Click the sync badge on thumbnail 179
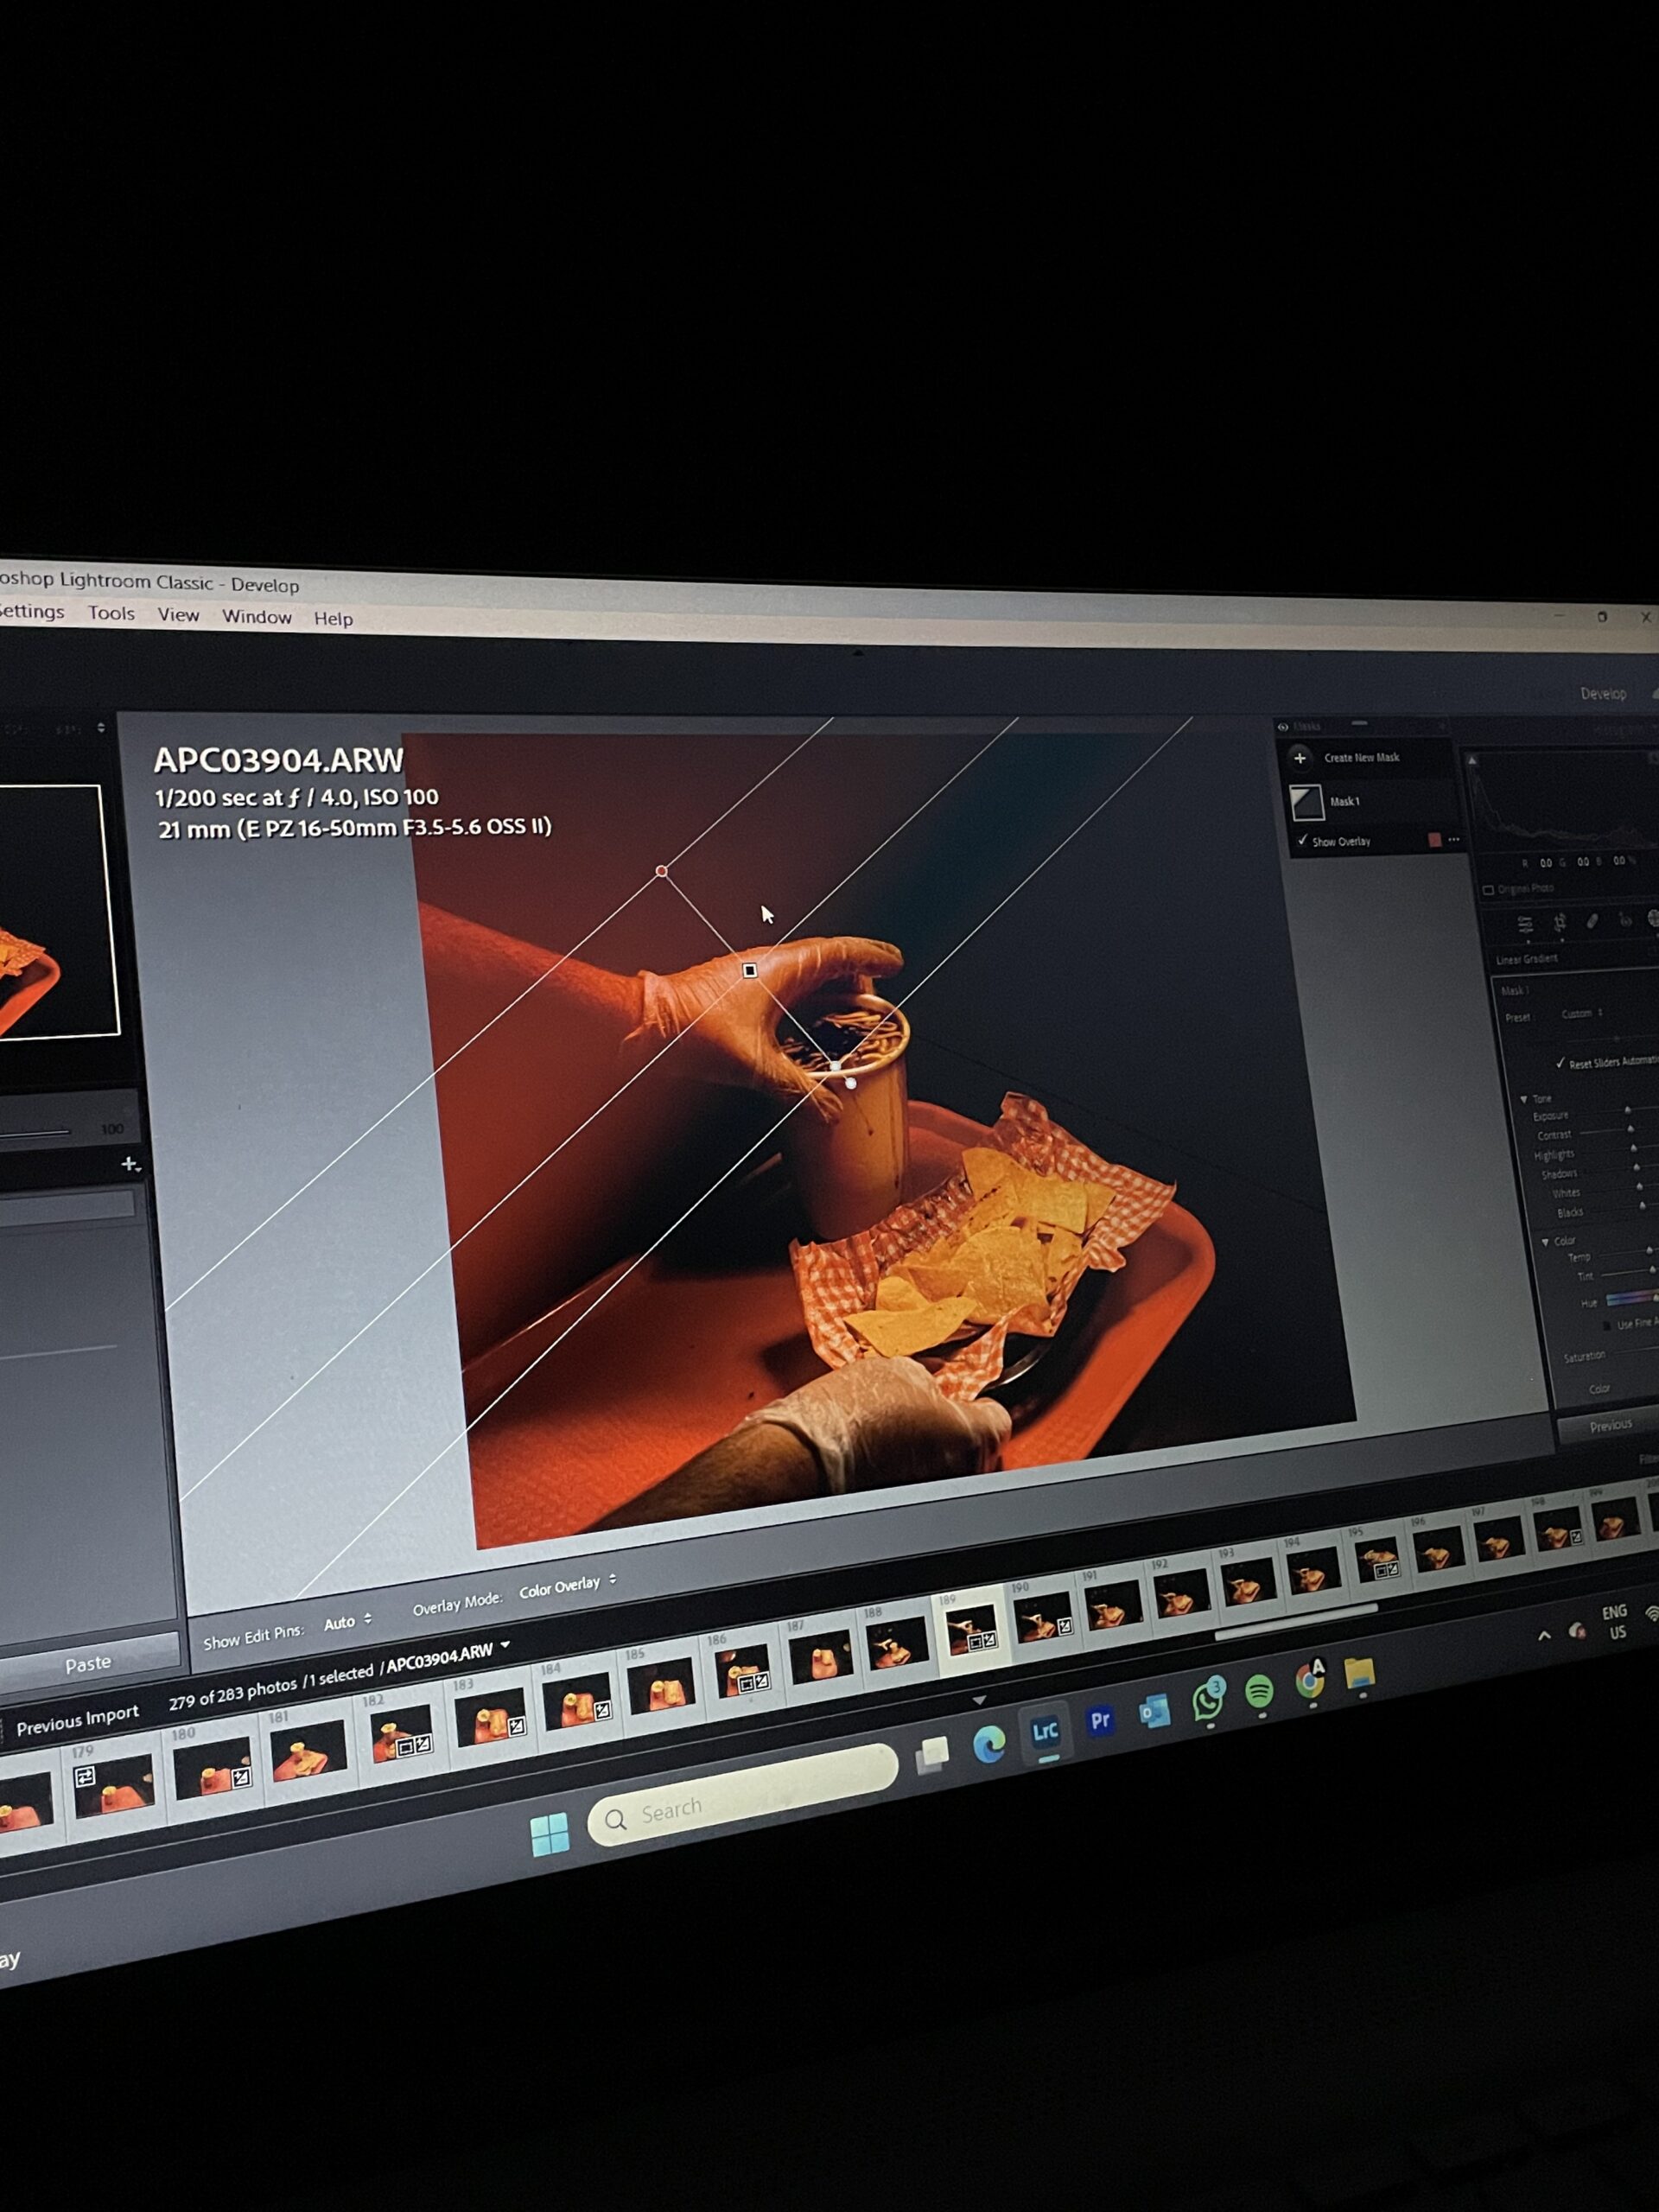Image resolution: width=1659 pixels, height=2212 pixels. (x=85, y=1776)
